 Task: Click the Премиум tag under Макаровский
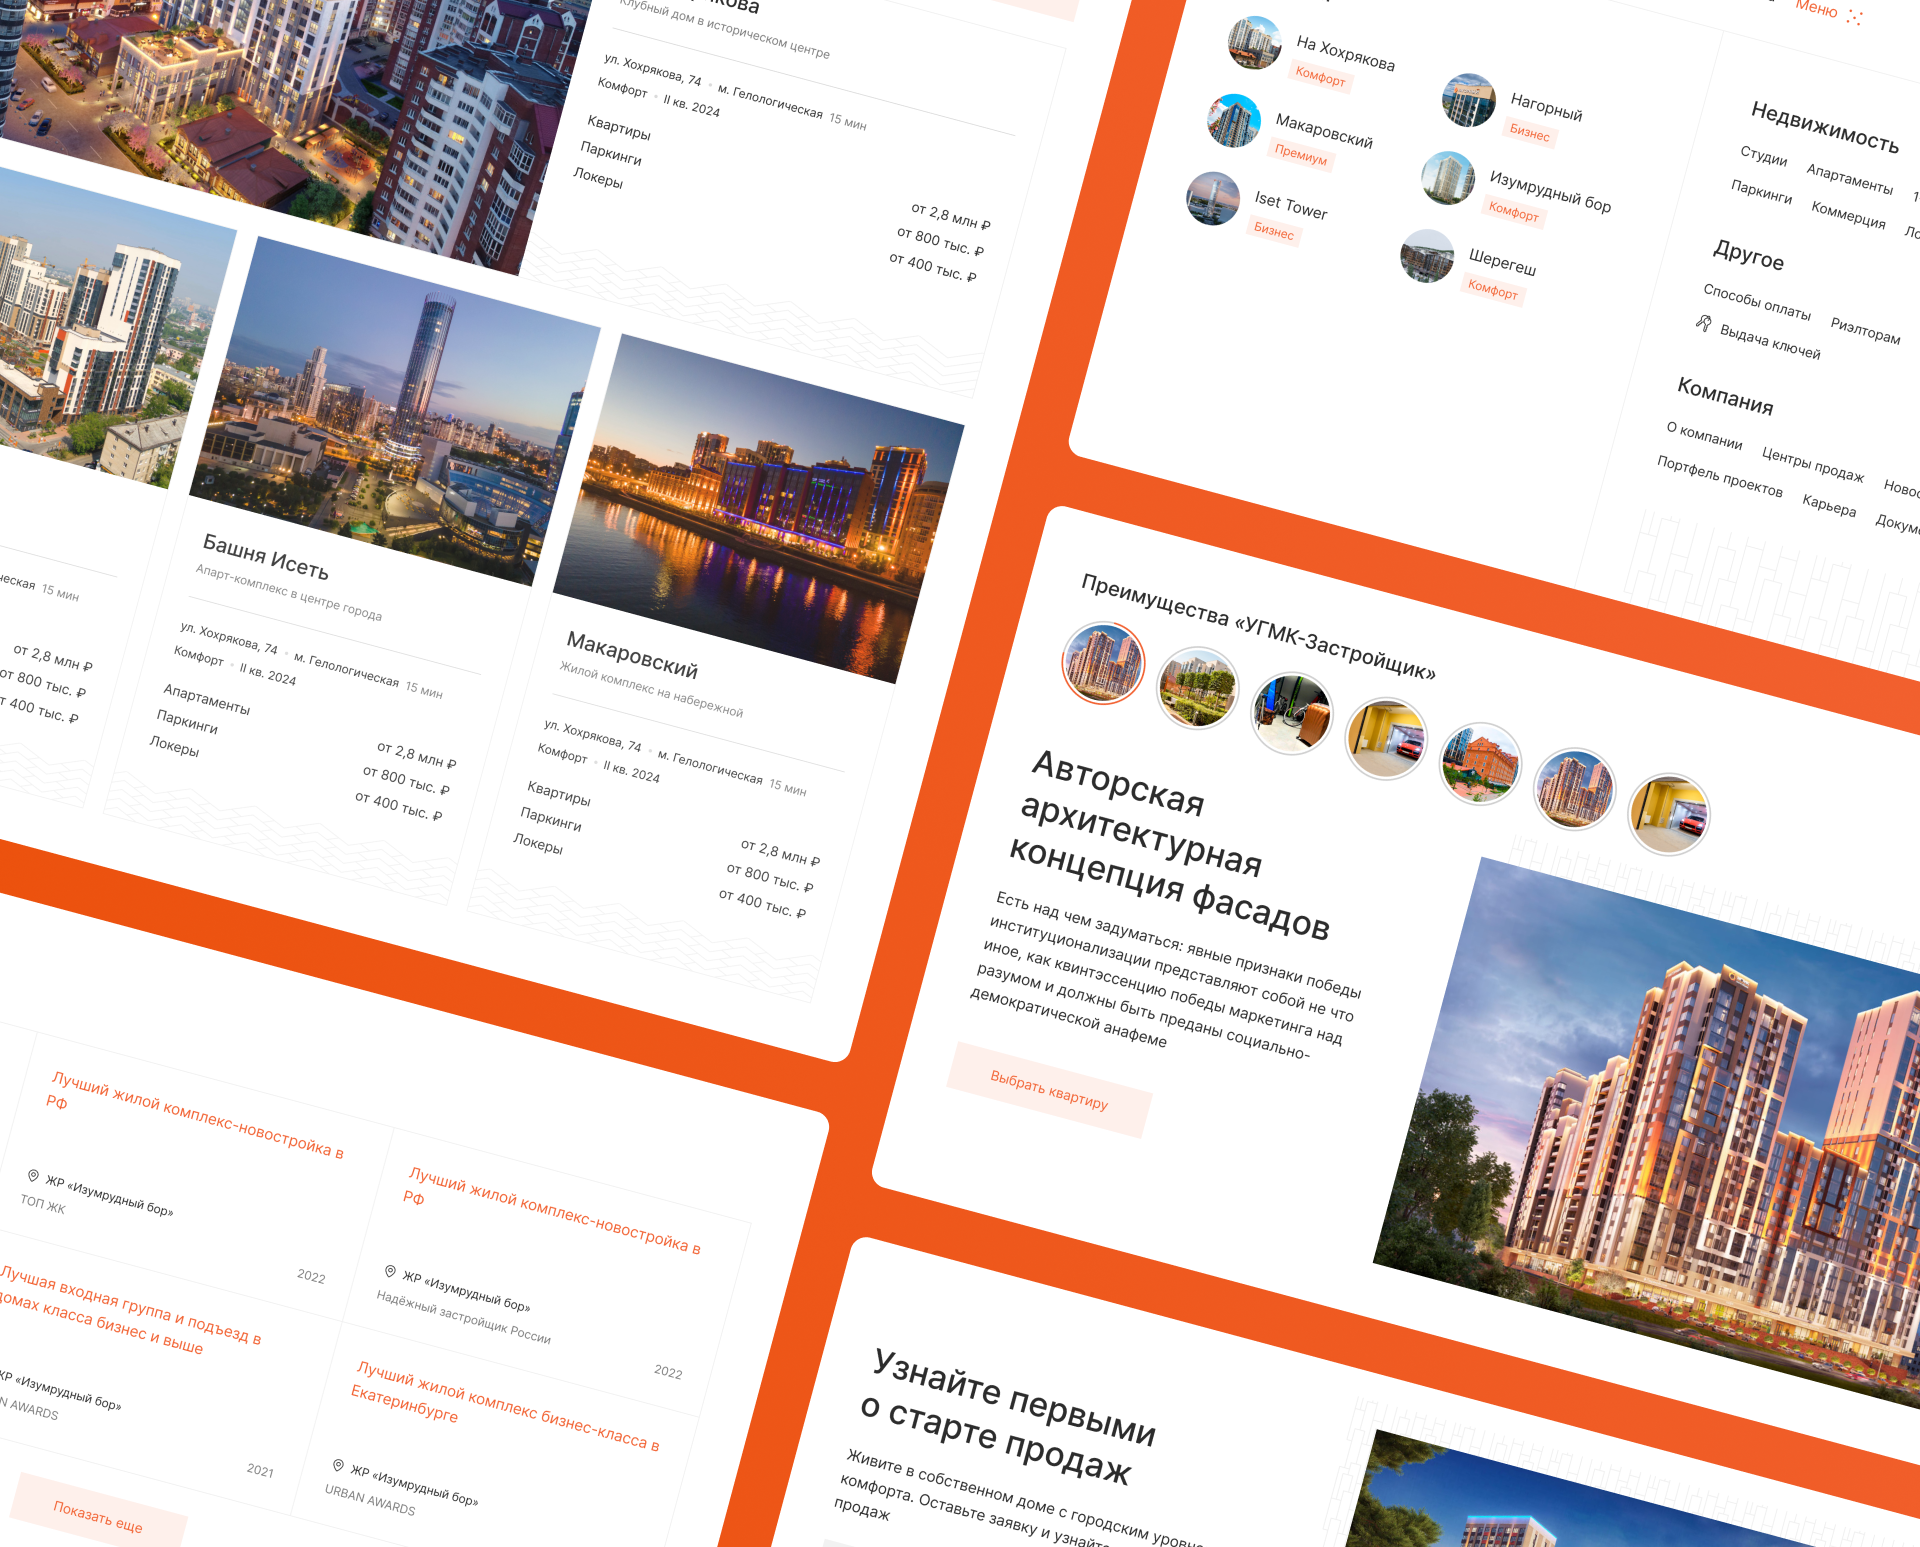click(1300, 154)
